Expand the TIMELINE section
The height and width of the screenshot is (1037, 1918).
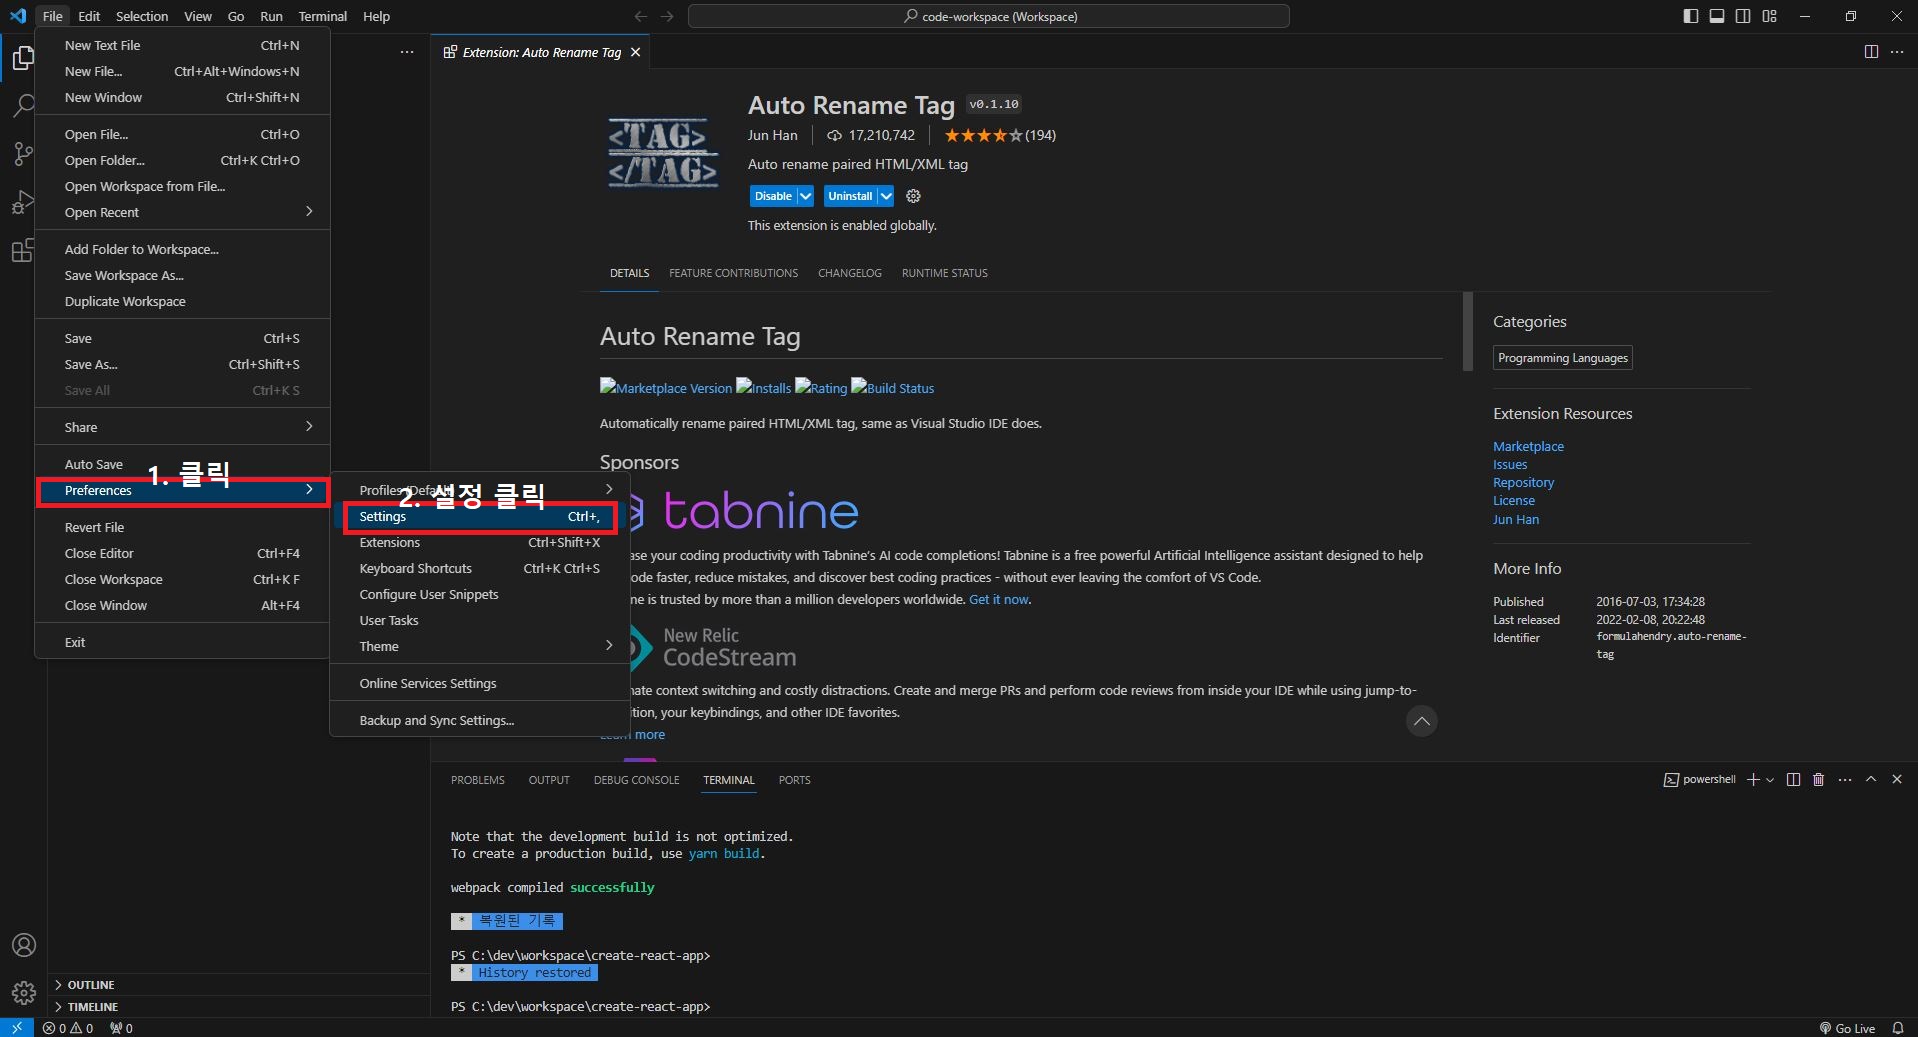[x=240, y=1007]
